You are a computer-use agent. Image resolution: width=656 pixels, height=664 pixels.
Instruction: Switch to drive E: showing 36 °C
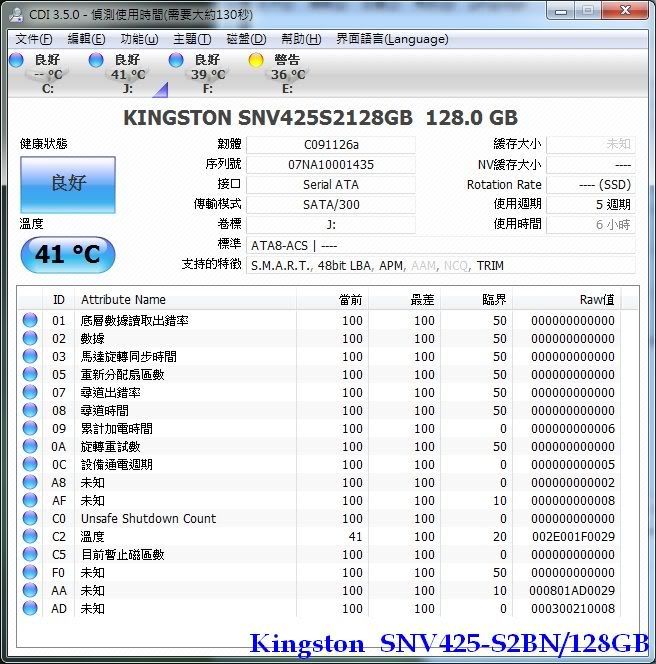point(288,75)
